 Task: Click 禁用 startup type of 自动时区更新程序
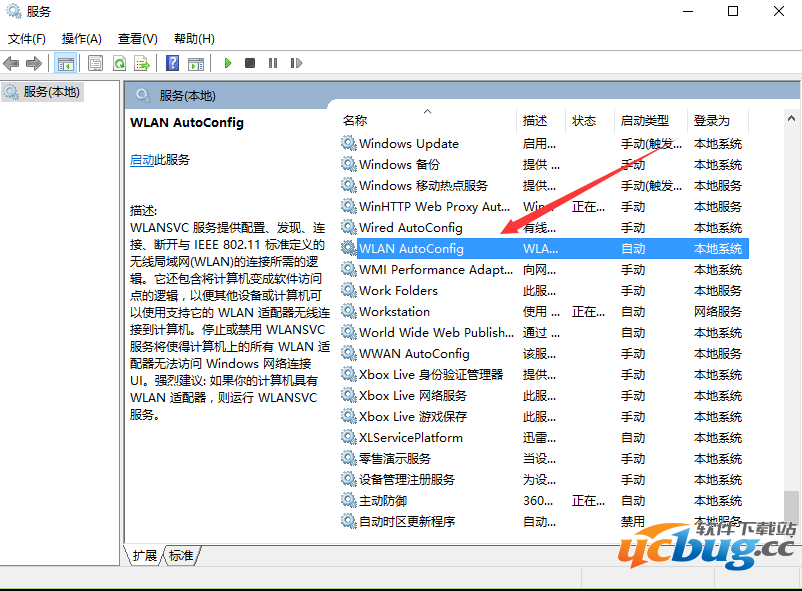pyautogui.click(x=633, y=521)
